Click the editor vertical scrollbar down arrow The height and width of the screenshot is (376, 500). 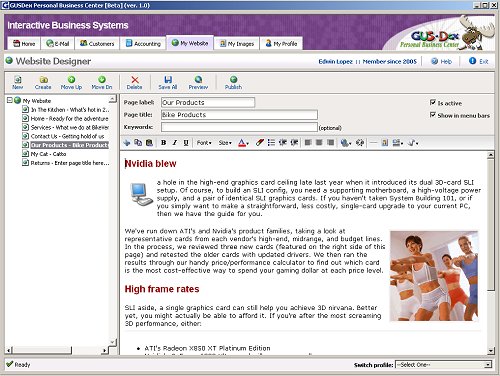(491, 351)
